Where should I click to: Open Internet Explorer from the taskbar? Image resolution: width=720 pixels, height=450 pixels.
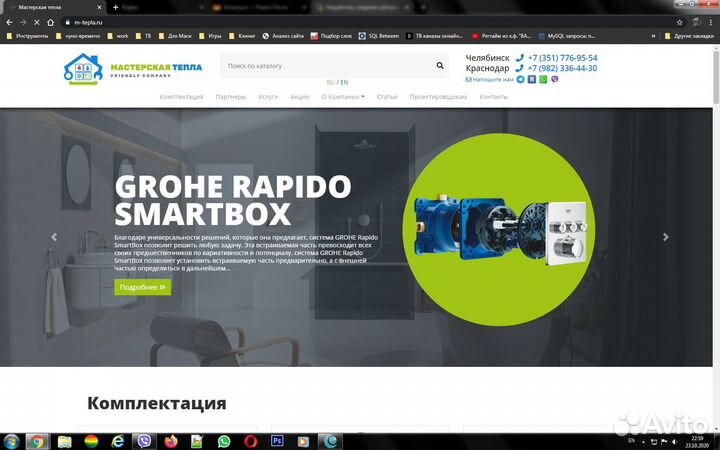118,442
